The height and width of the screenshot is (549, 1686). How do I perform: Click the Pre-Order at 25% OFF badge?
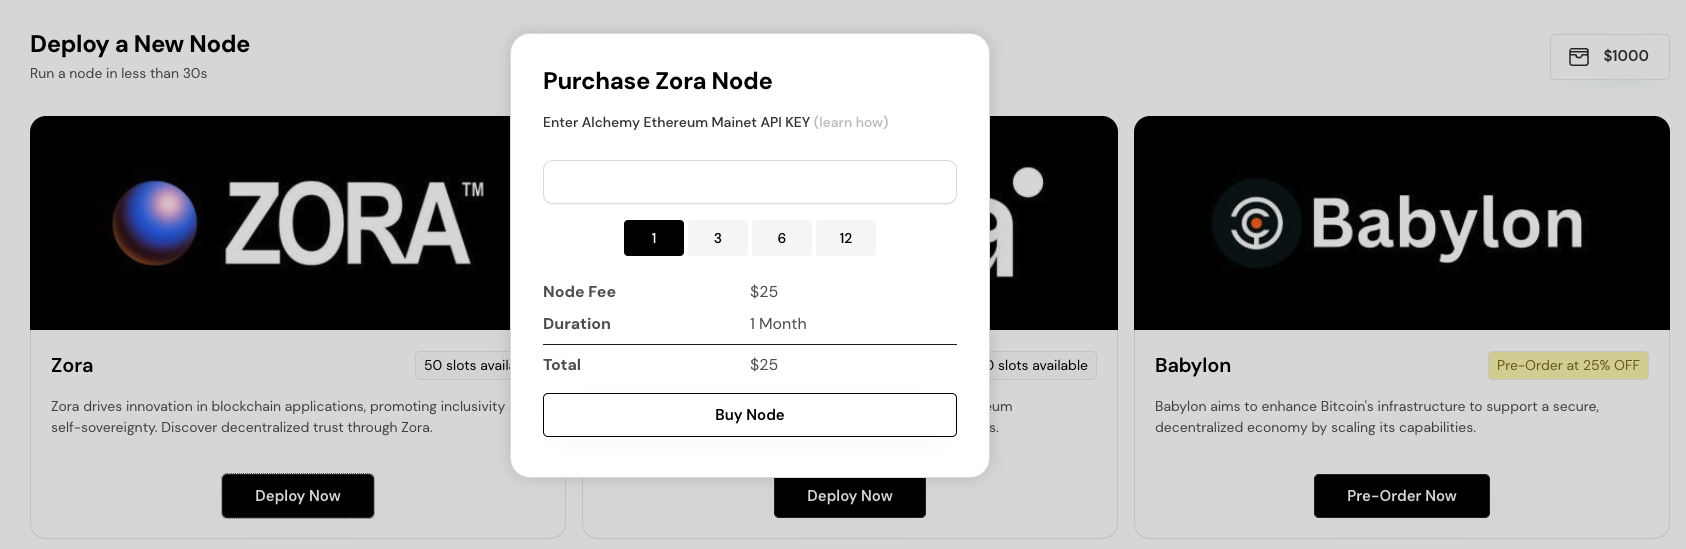(1568, 365)
